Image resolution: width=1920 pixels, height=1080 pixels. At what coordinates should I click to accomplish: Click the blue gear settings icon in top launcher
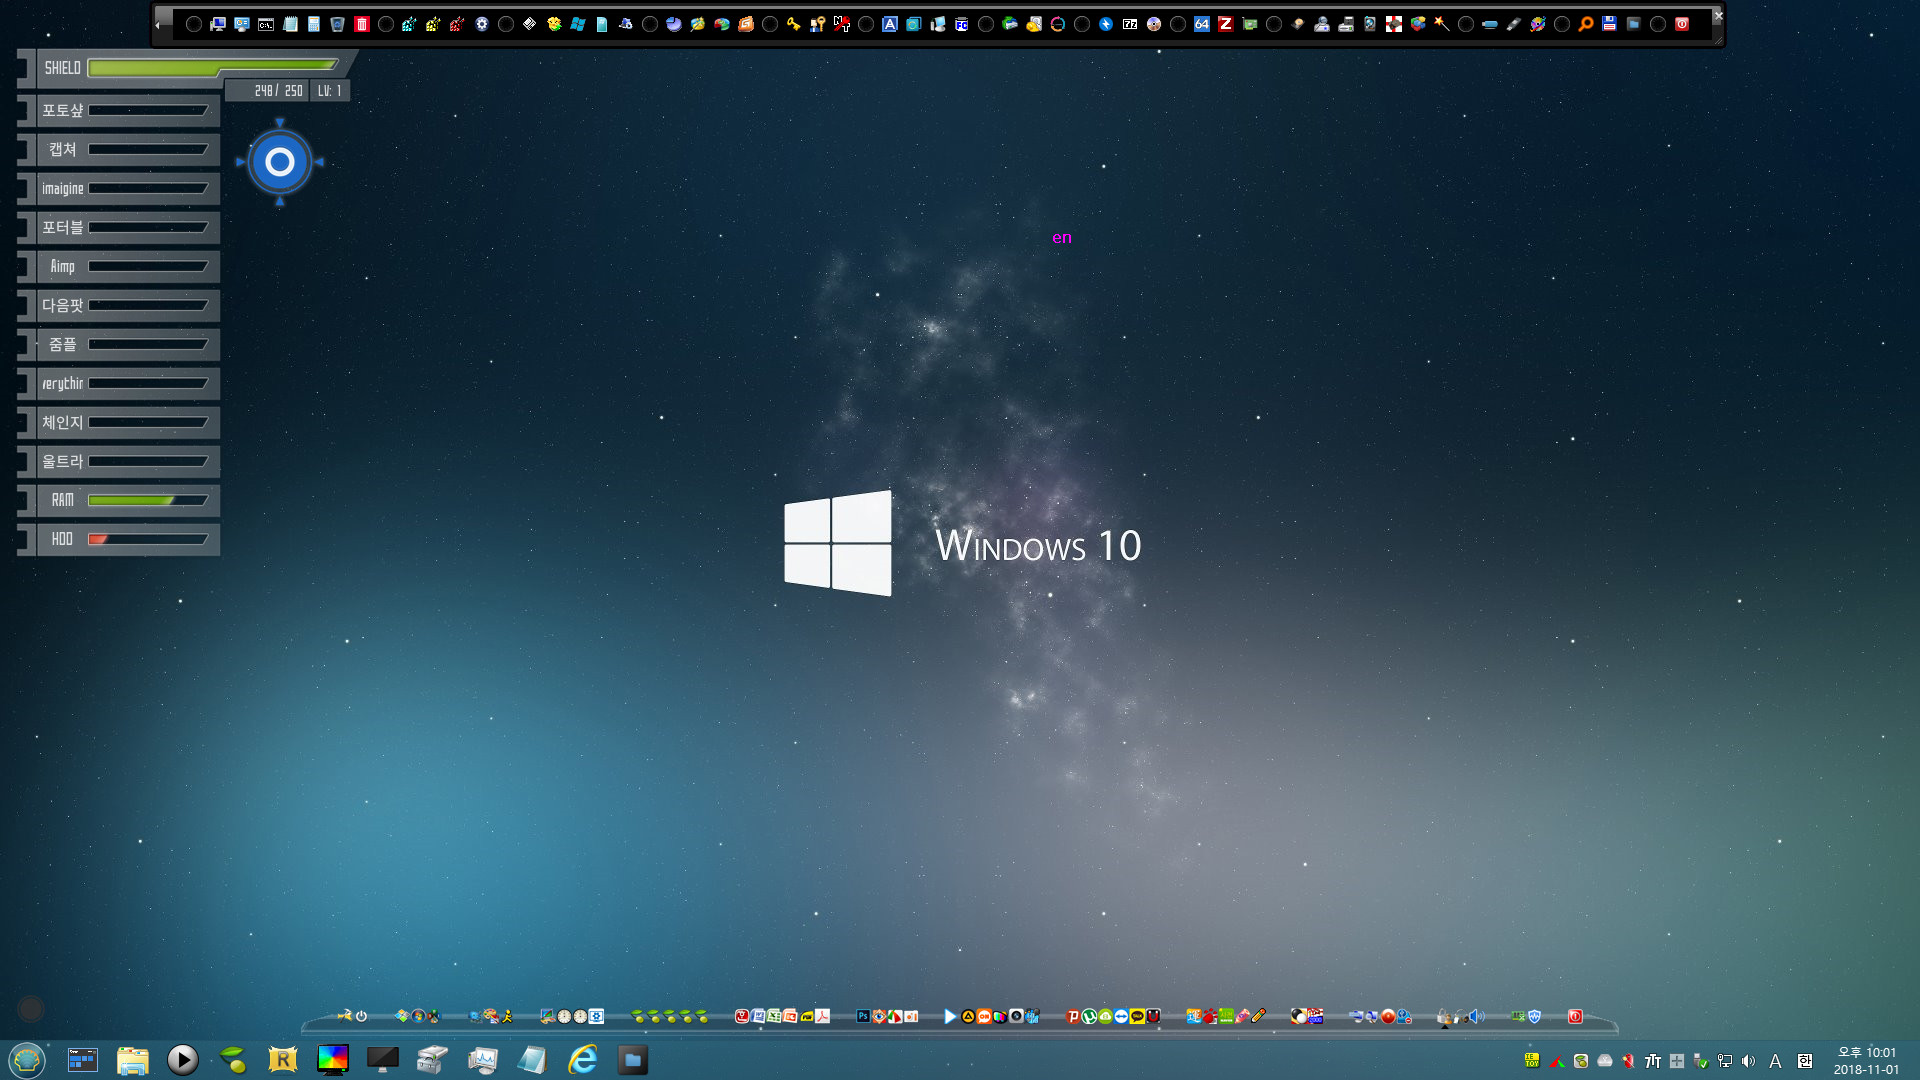point(482,24)
